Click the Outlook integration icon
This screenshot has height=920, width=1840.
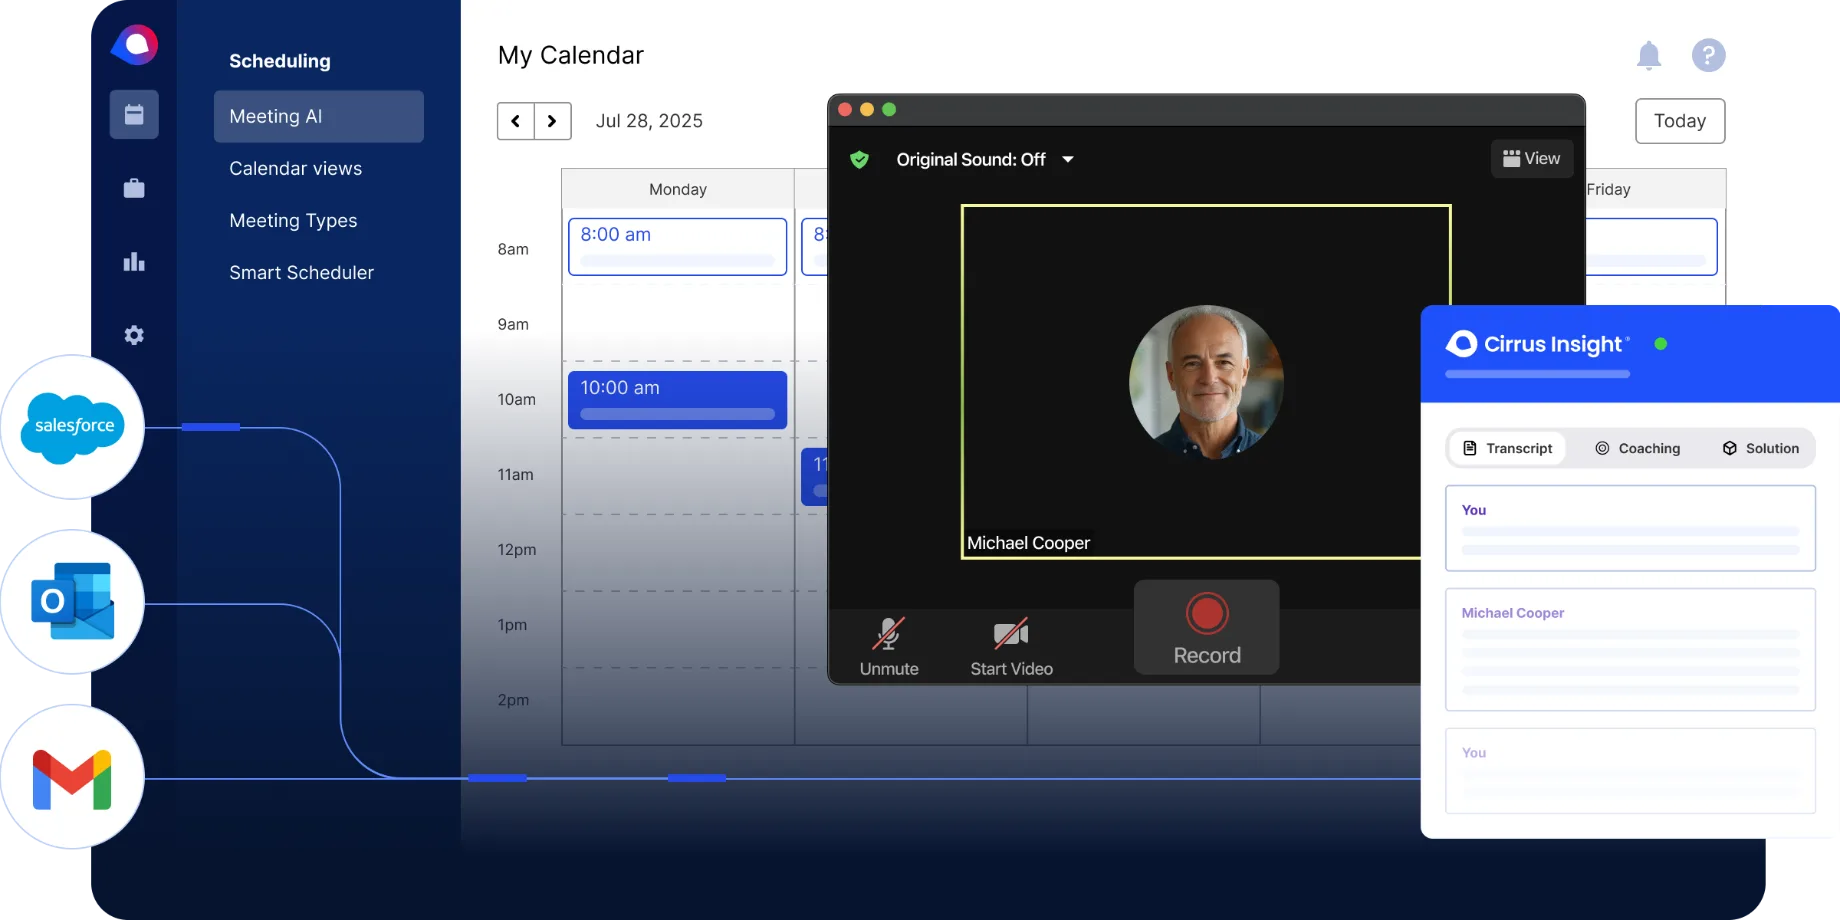pyautogui.click(x=73, y=602)
